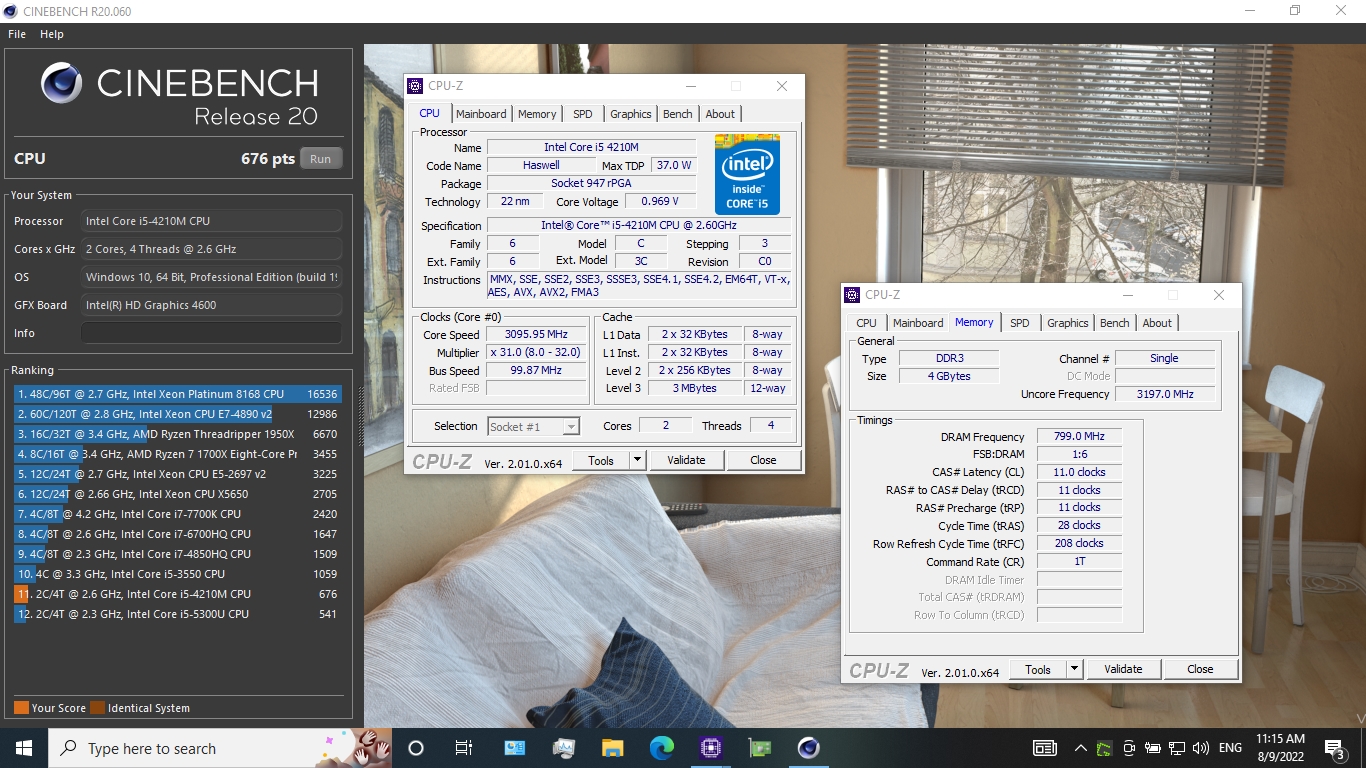The height and width of the screenshot is (768, 1366).
Task: Open Cortana from the taskbar
Action: tap(416, 748)
